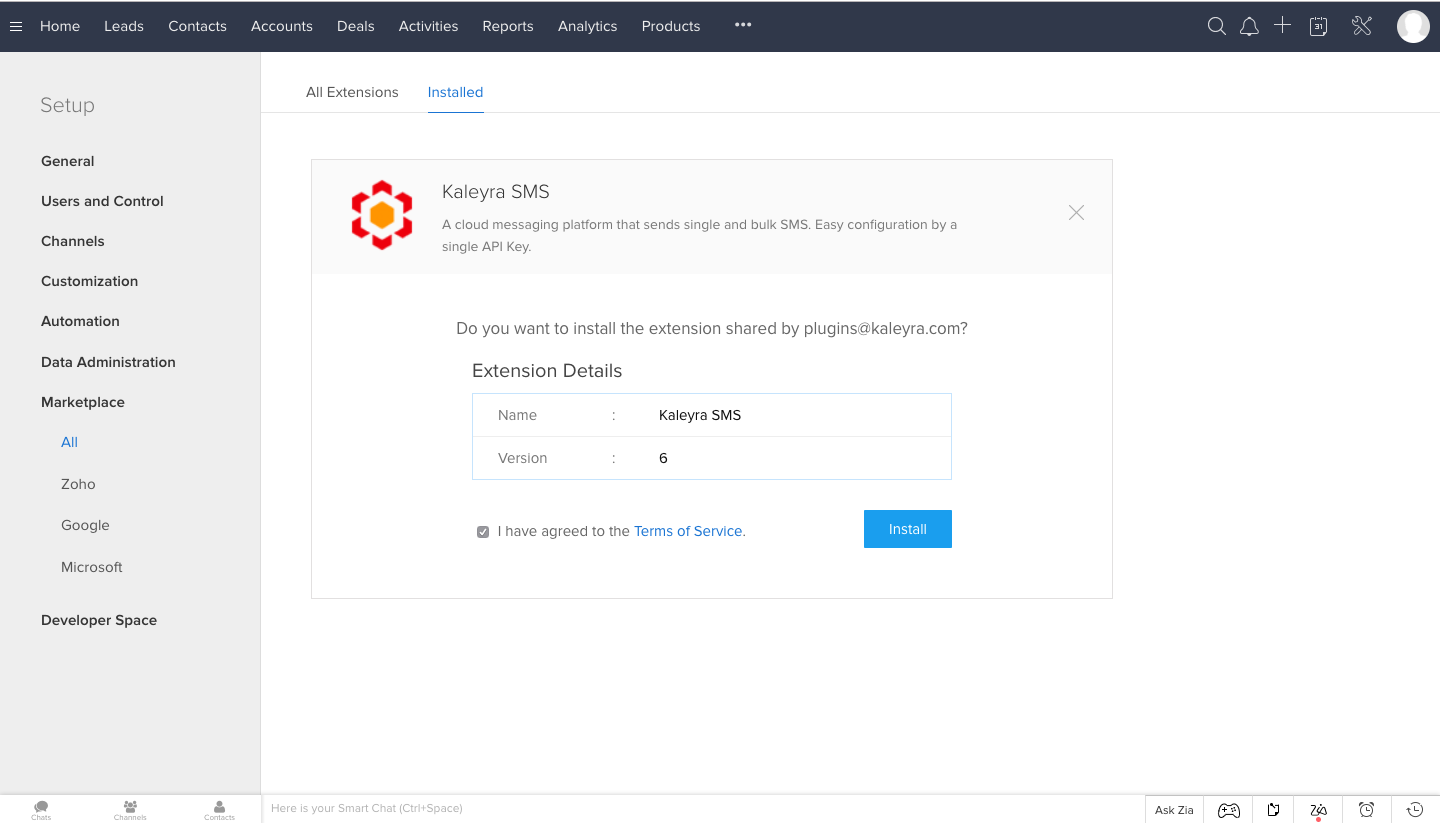This screenshot has width=1440, height=823.
Task: Open the Accounts module
Action: (x=282, y=26)
